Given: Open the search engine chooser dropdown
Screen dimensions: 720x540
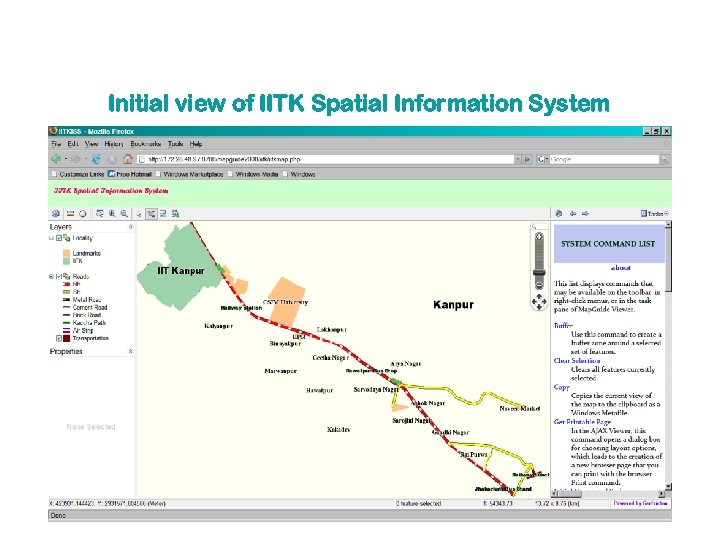Looking at the screenshot, I should point(542,159).
